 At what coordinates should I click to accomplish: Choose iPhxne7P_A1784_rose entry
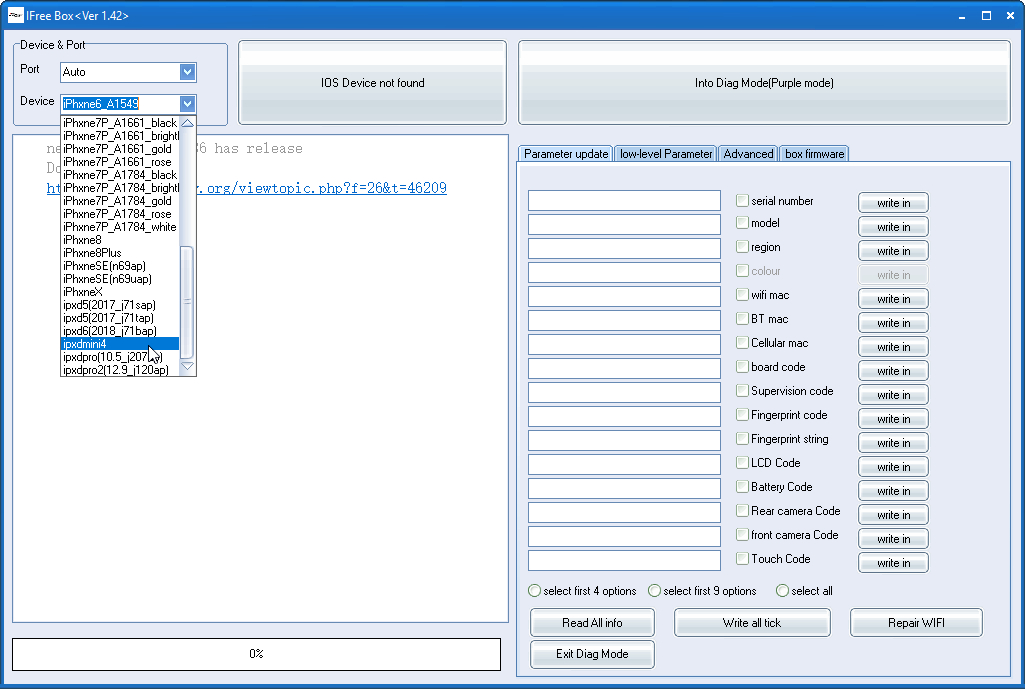click(120, 214)
